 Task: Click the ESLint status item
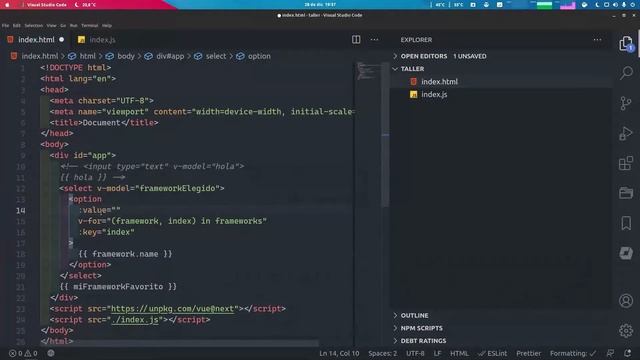tap(493, 353)
